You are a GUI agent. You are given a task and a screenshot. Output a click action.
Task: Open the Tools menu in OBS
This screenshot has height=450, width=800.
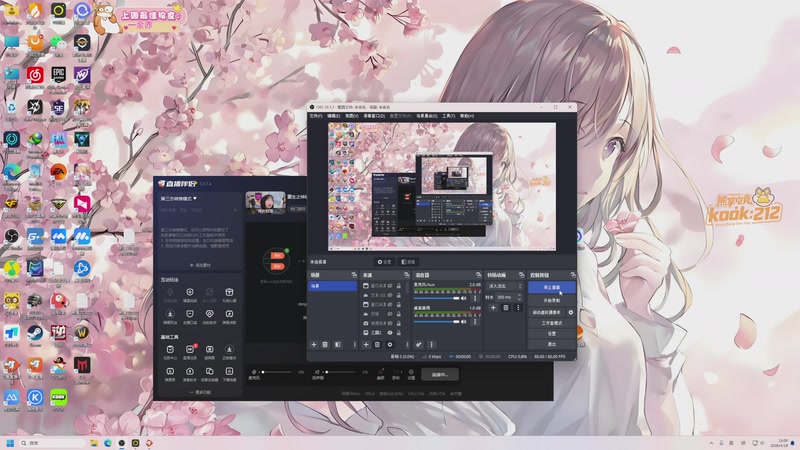[448, 116]
